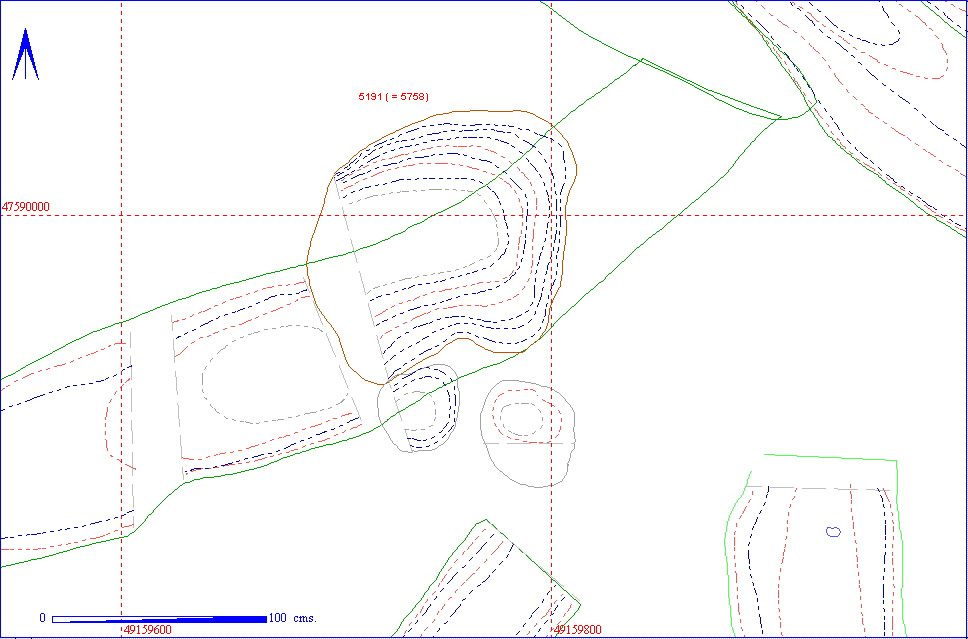
Task: Click the scale bar zero label
Action: click(x=43, y=618)
